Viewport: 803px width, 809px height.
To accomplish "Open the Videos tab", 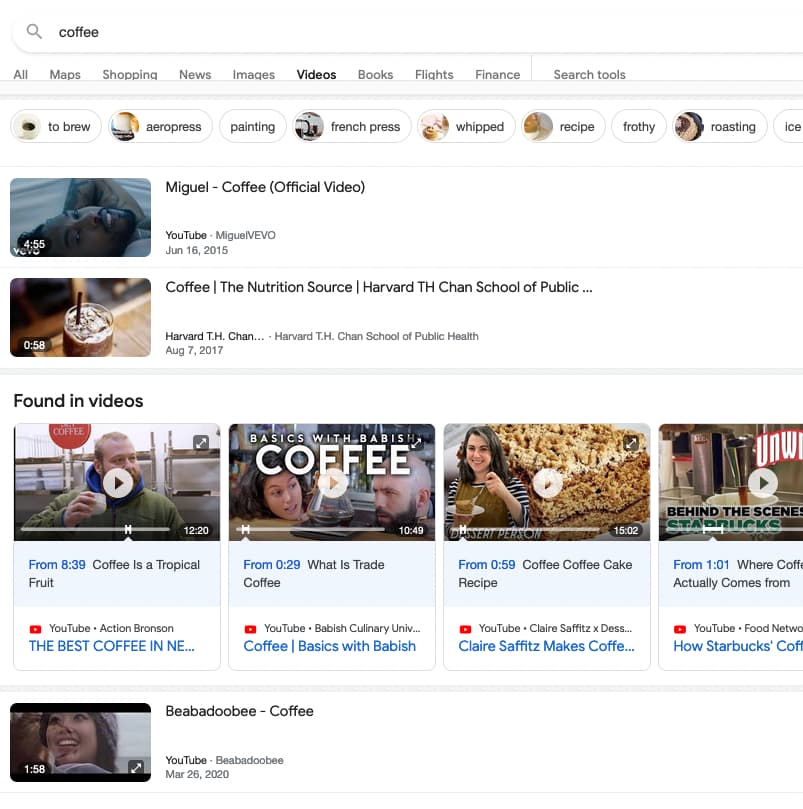I will tap(316, 74).
